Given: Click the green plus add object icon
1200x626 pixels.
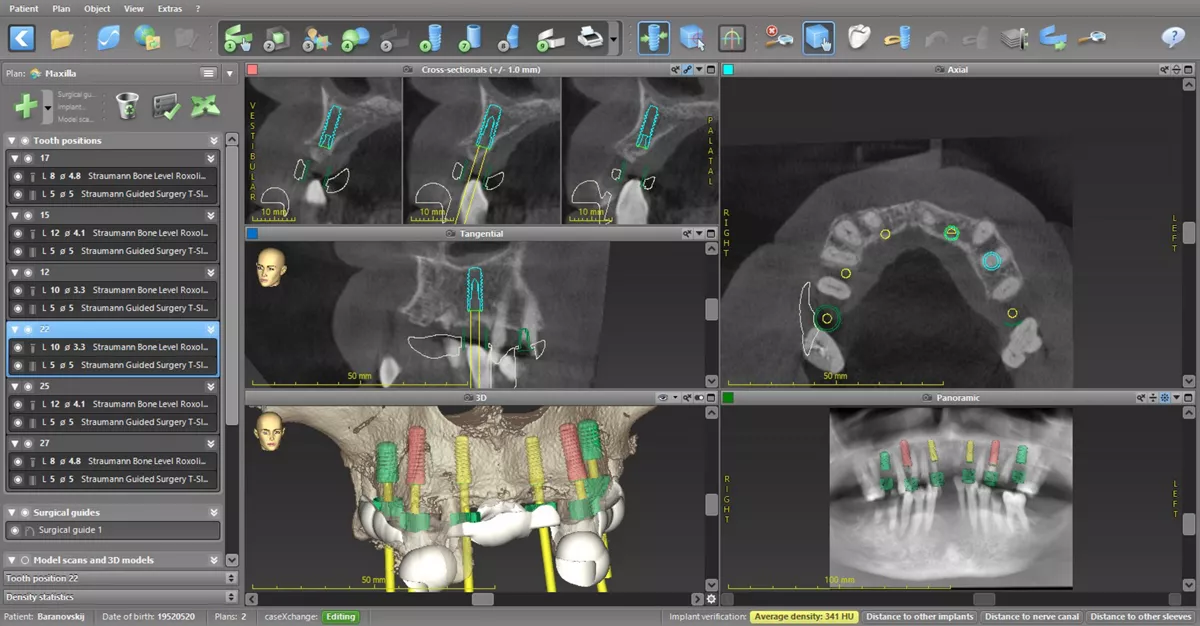Looking at the screenshot, I should coord(26,106).
